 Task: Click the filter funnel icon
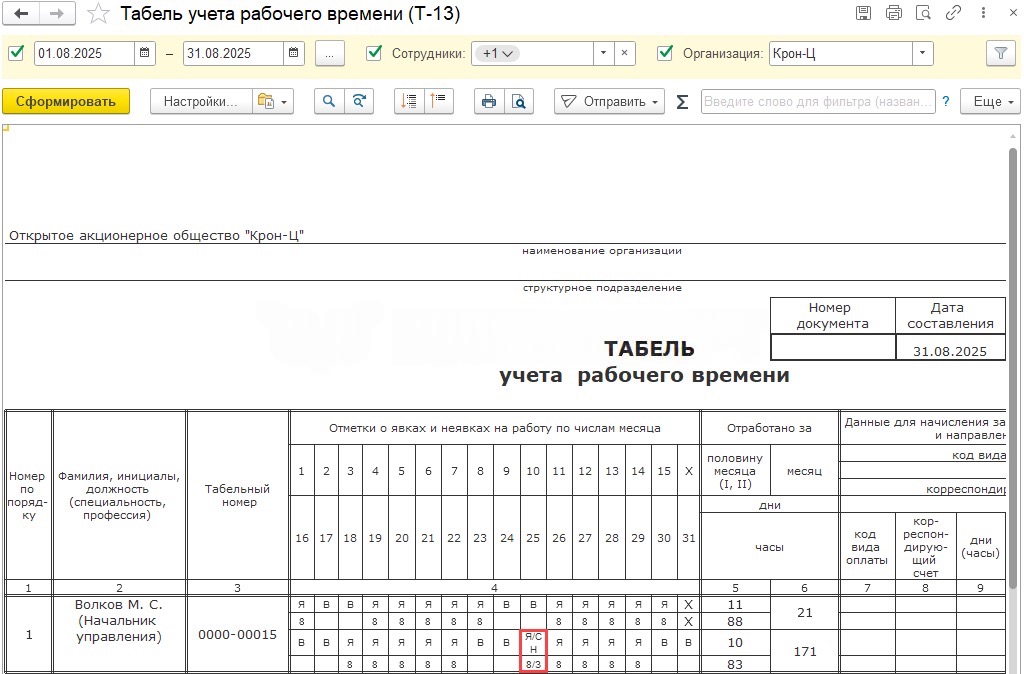point(998,54)
